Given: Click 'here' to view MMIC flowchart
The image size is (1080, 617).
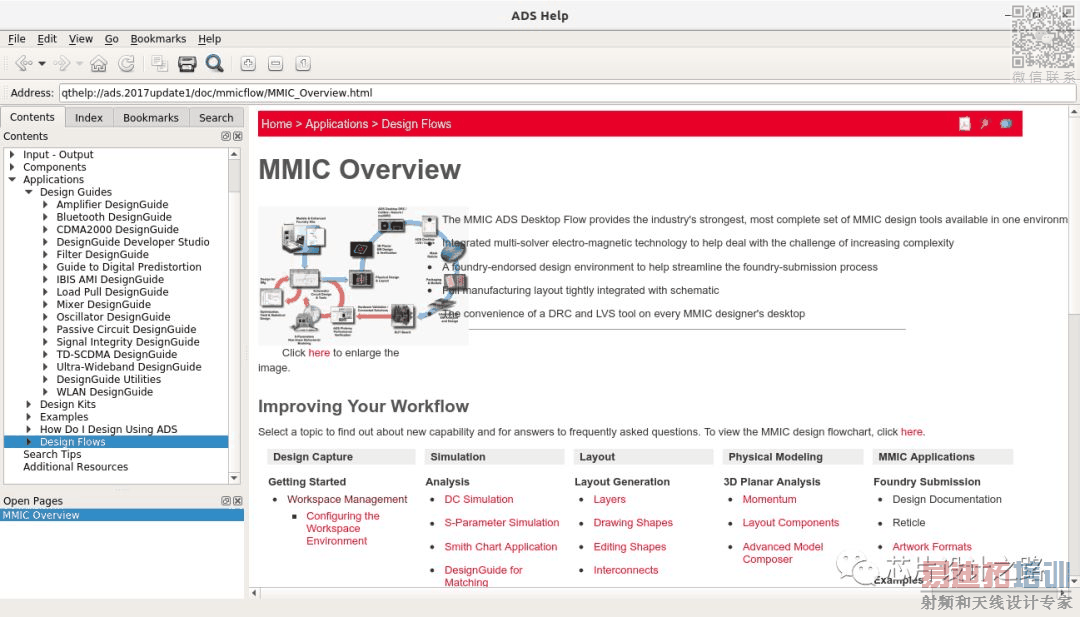Looking at the screenshot, I should (x=911, y=432).
